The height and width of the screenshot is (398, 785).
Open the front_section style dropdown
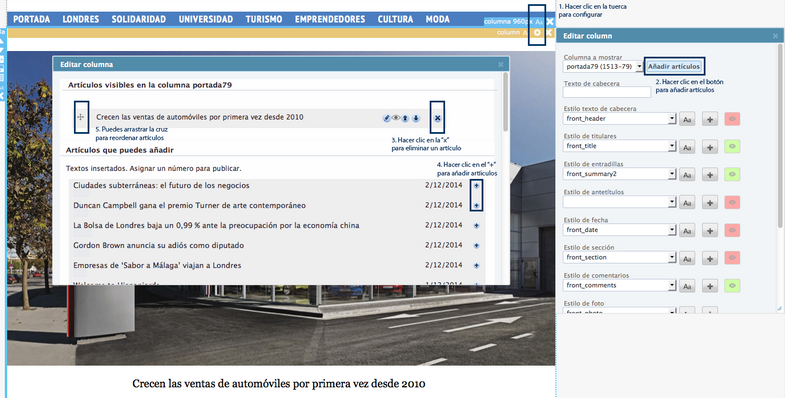(x=620, y=257)
